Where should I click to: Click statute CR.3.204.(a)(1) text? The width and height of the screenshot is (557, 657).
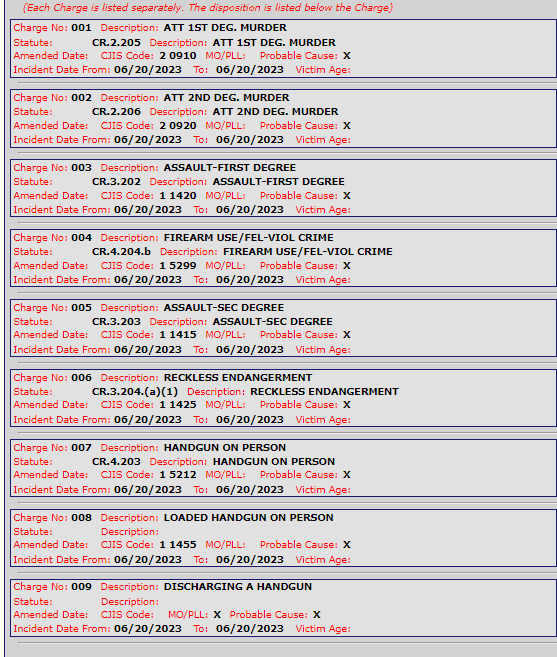(135, 392)
